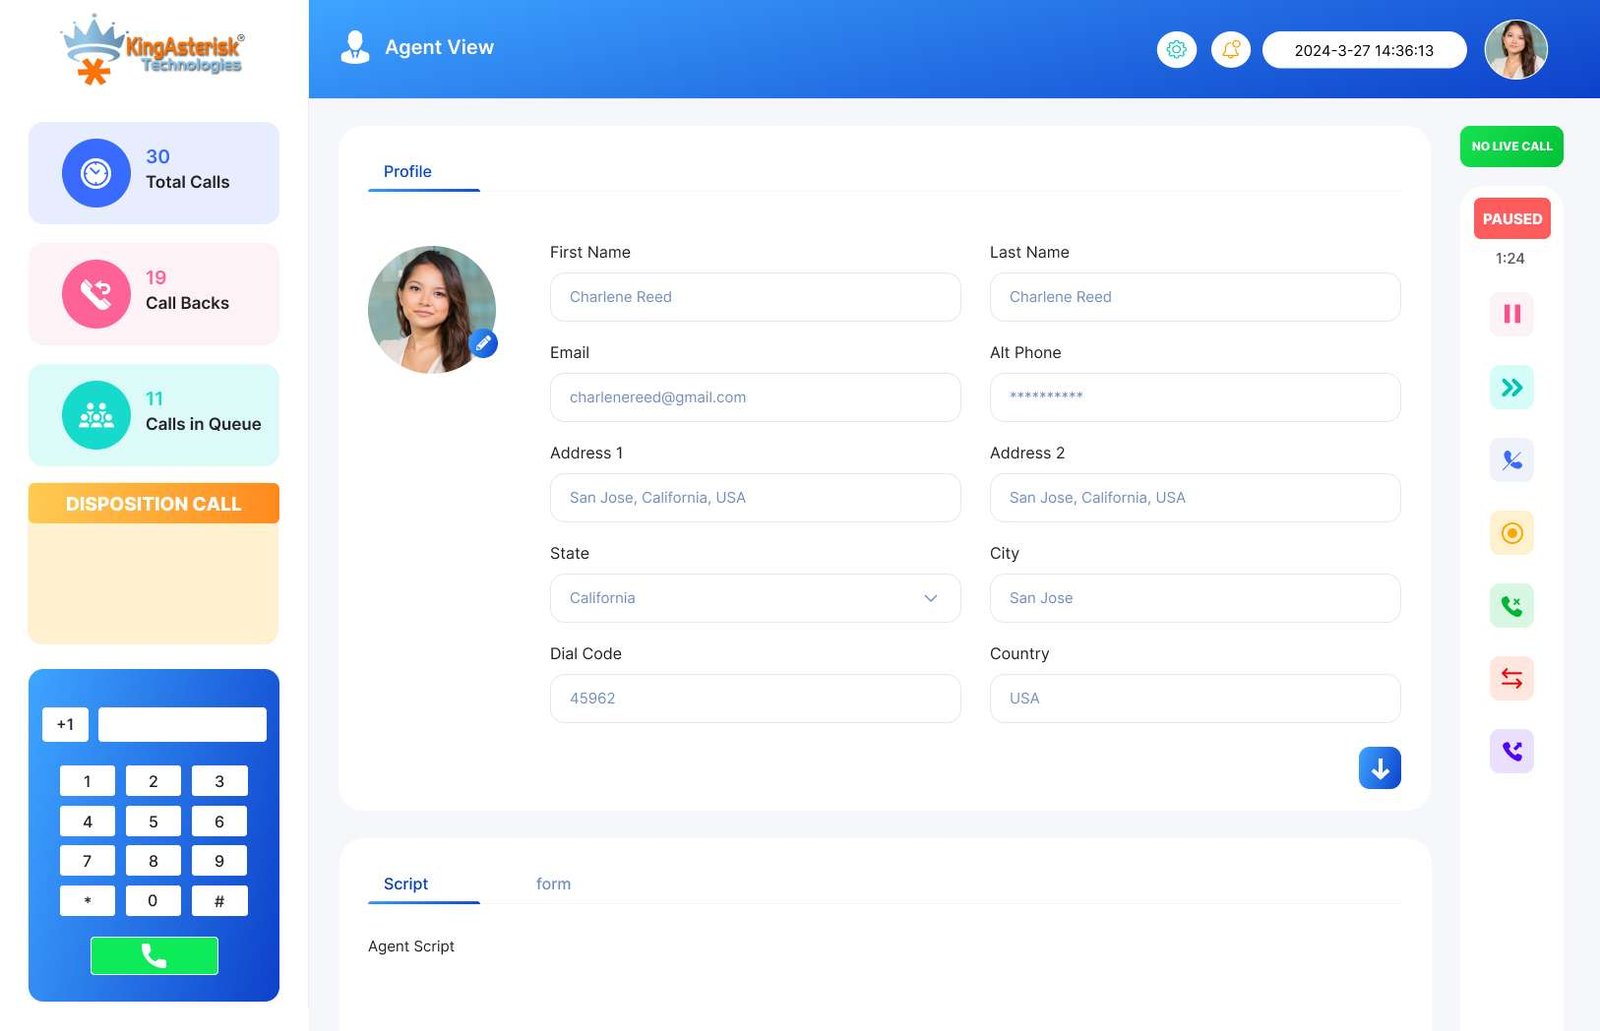Click the blue phone-slash icon

tap(1511, 460)
